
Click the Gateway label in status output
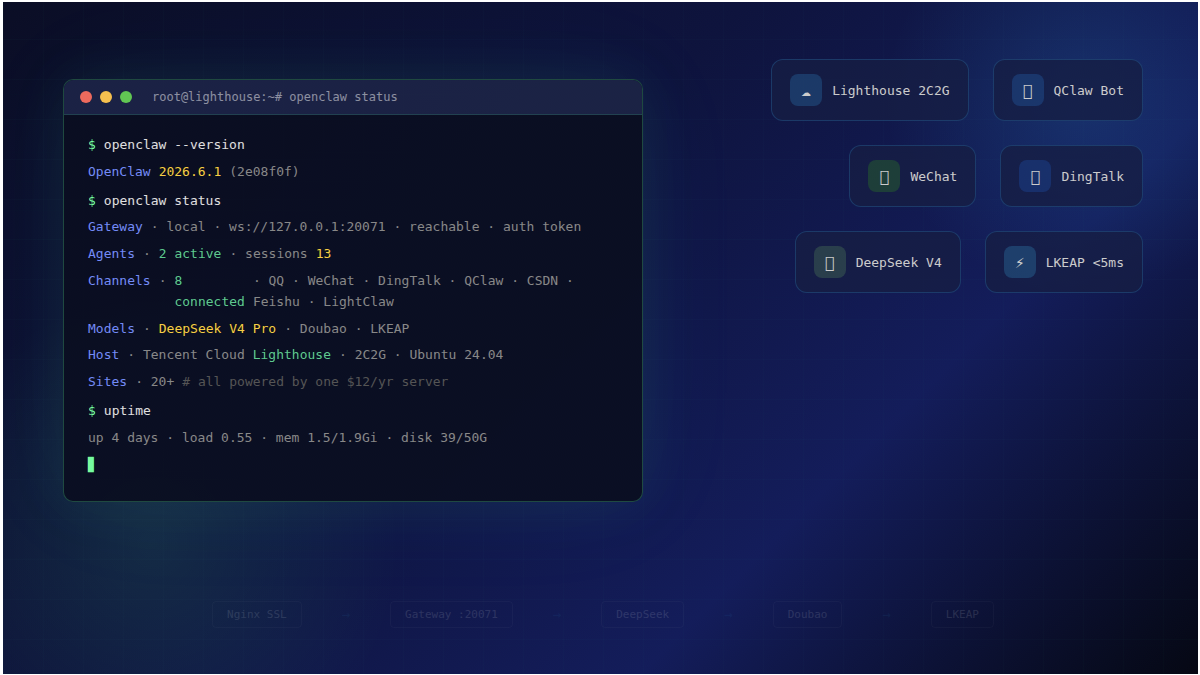115,227
